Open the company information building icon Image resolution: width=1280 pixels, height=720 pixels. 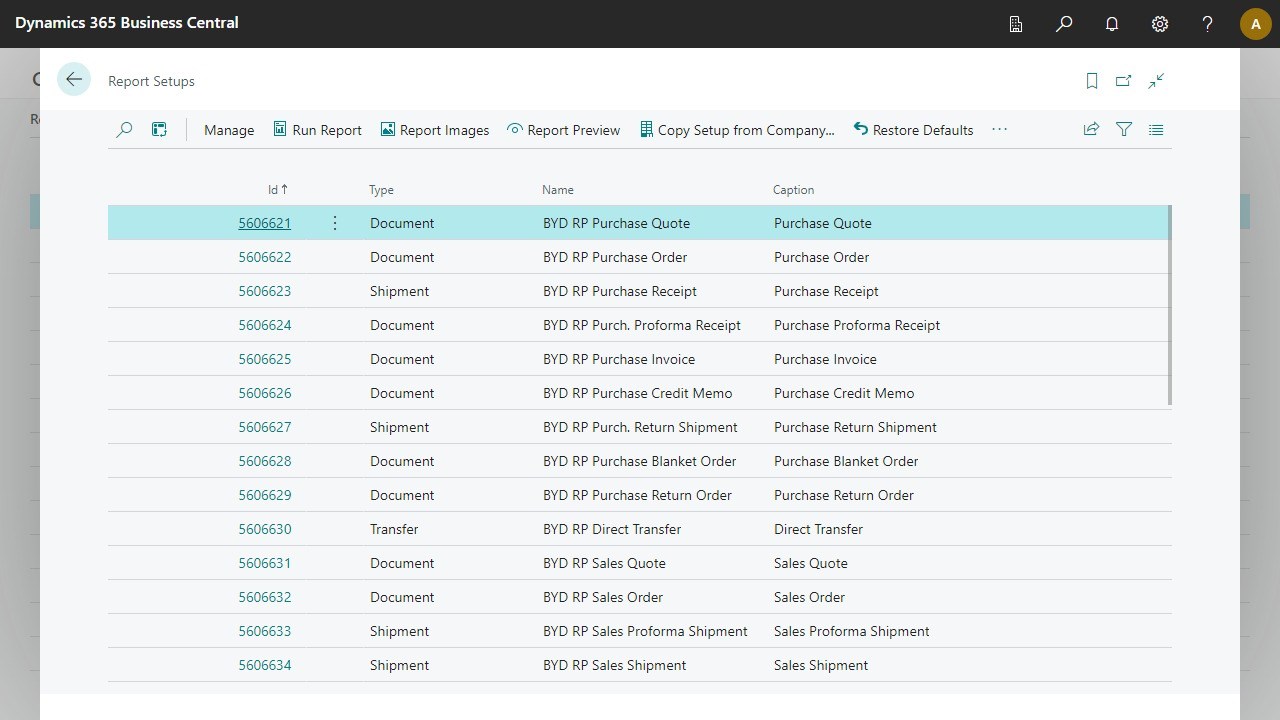[x=1016, y=23]
